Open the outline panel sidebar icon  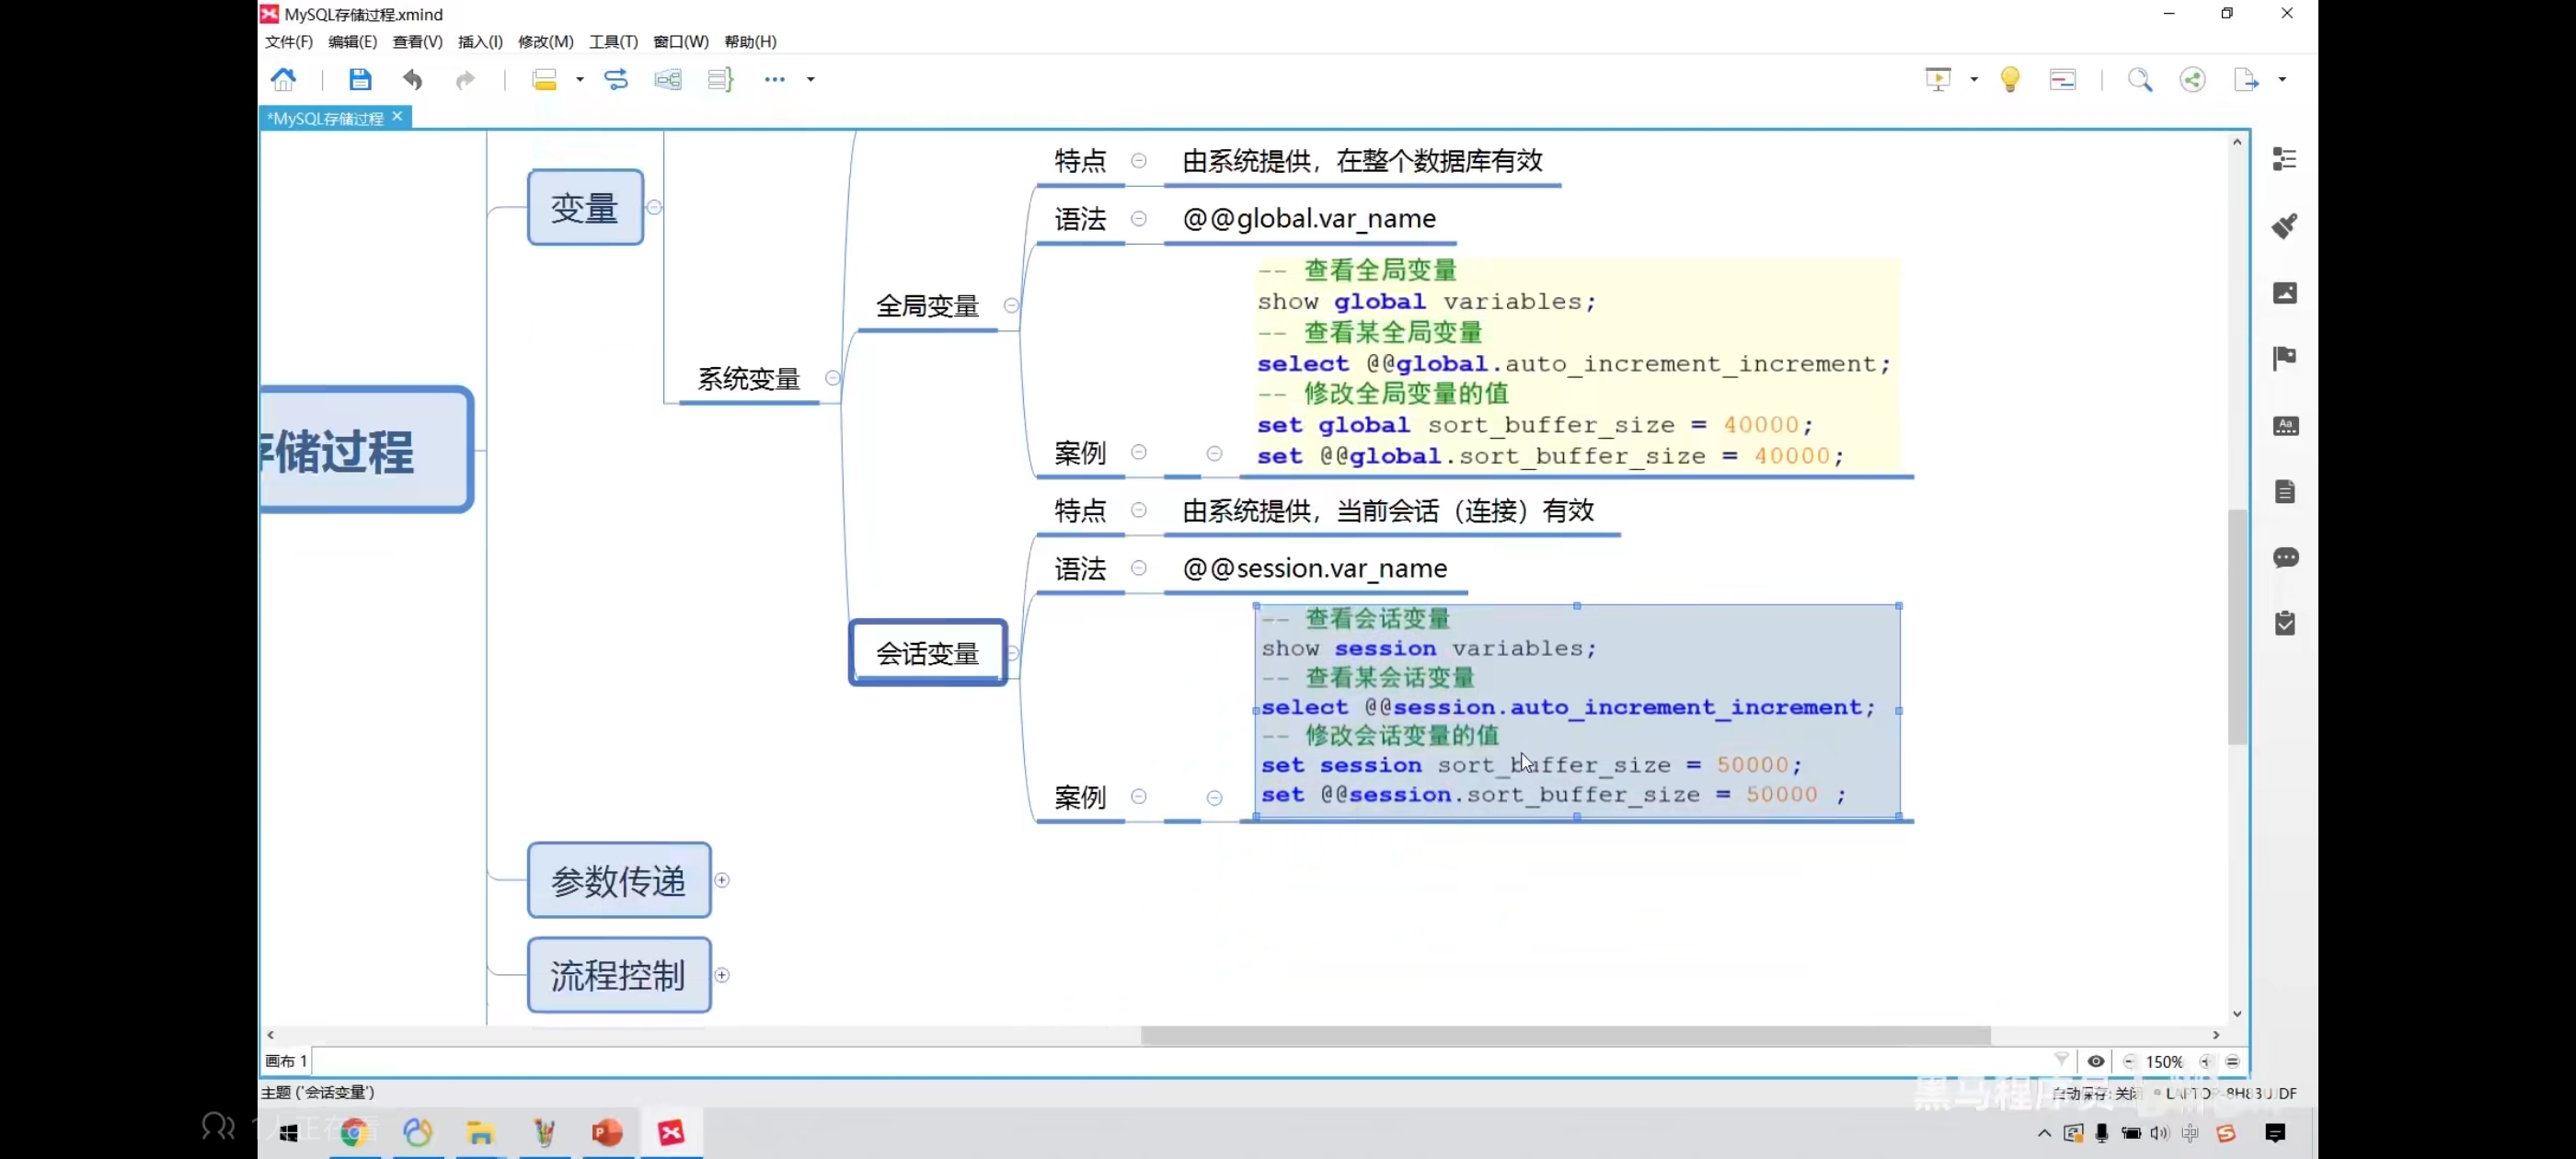[2284, 159]
